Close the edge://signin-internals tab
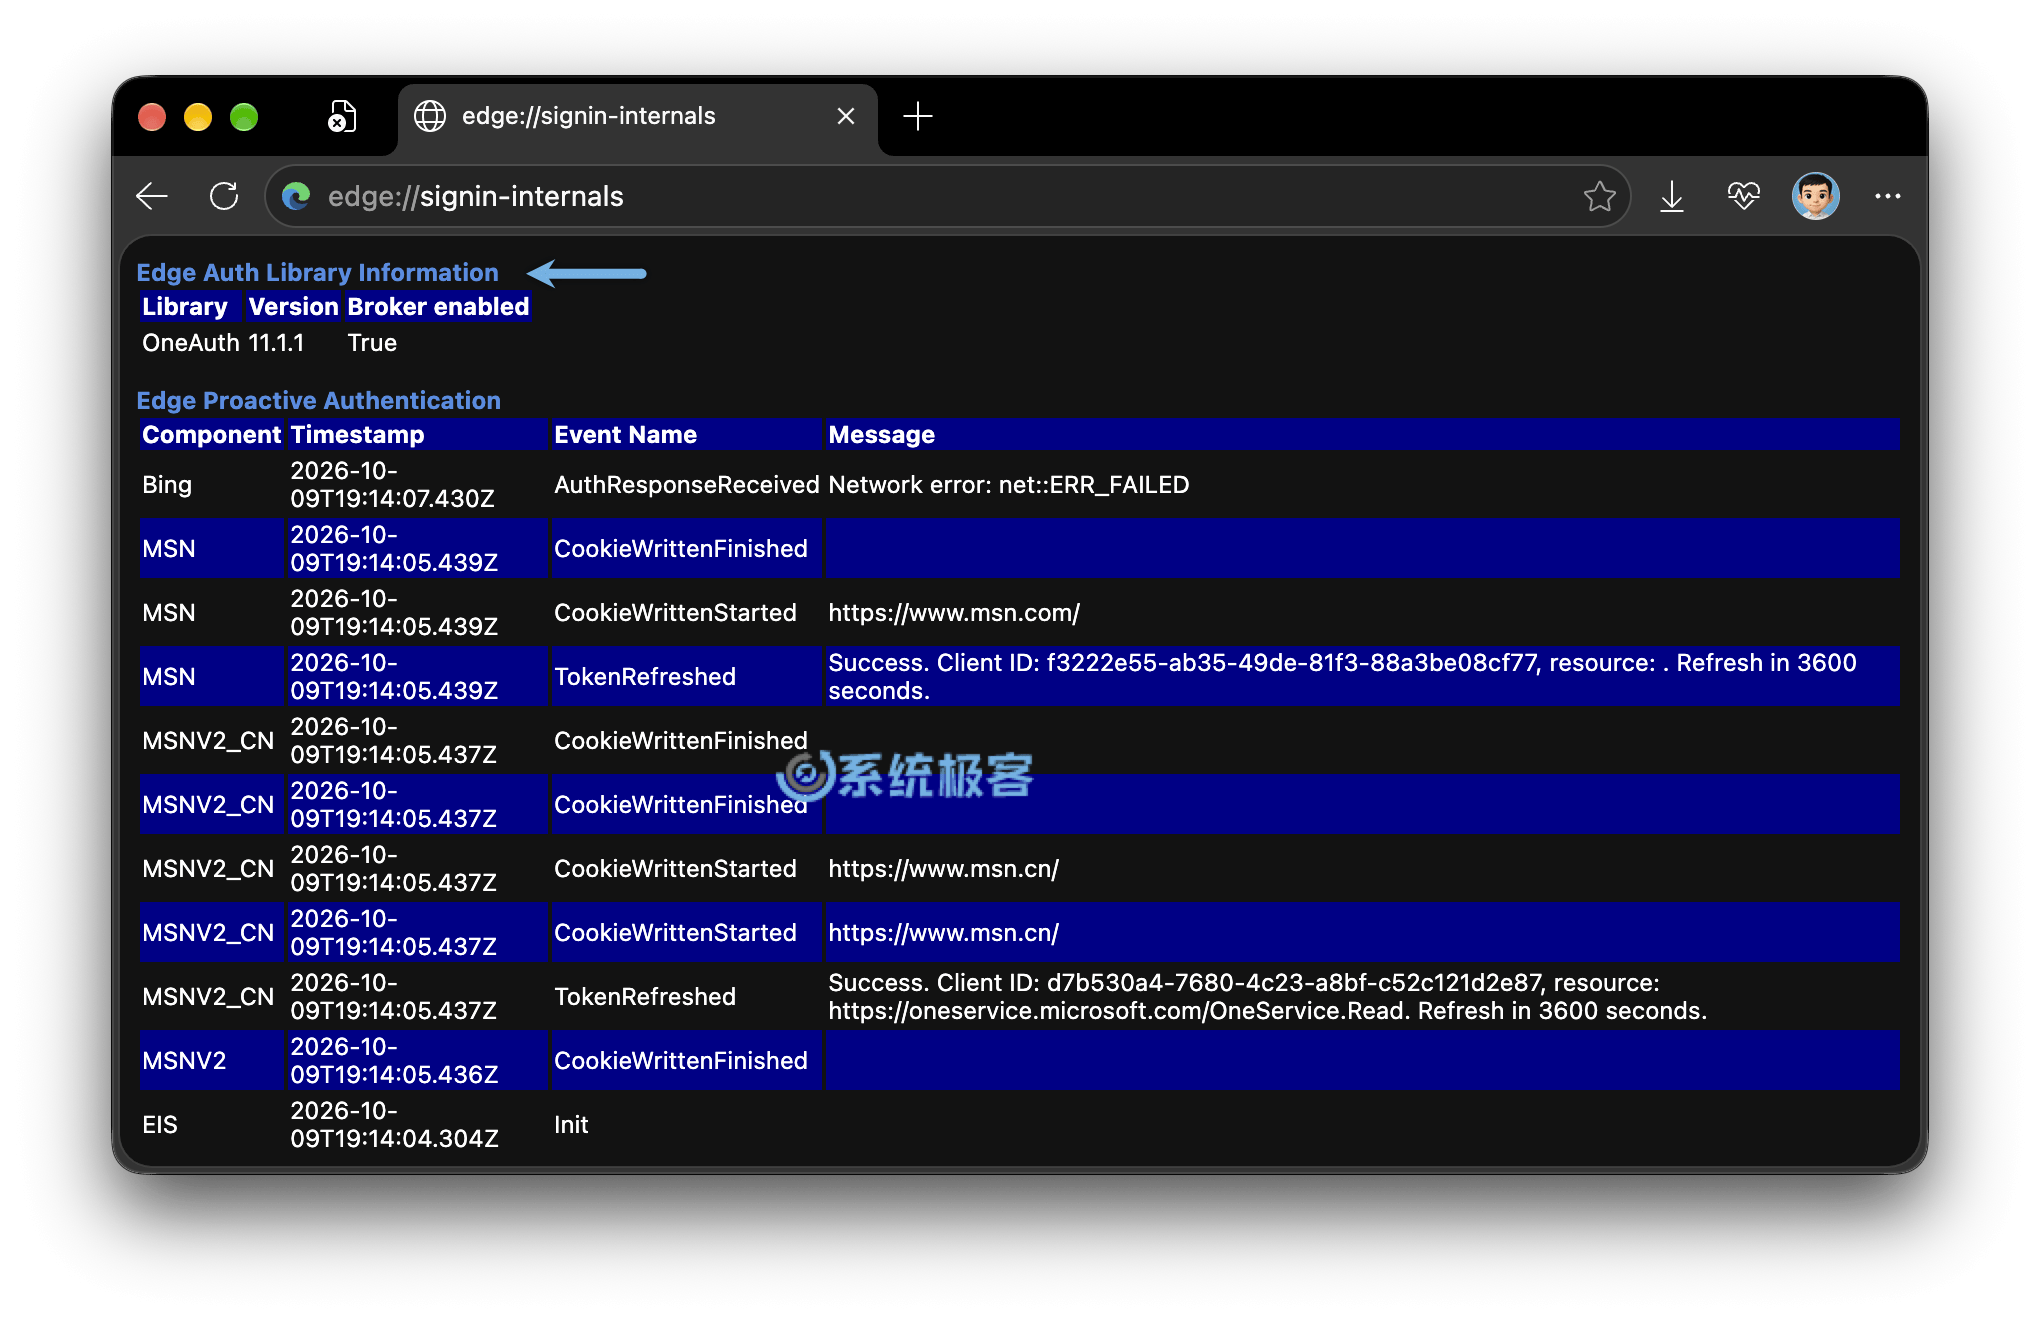The image size is (2040, 1322). (846, 116)
